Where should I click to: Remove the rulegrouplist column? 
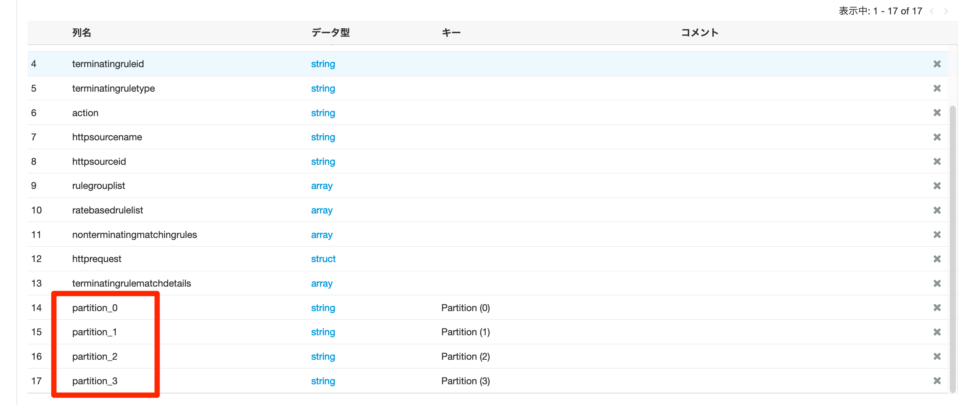937,186
